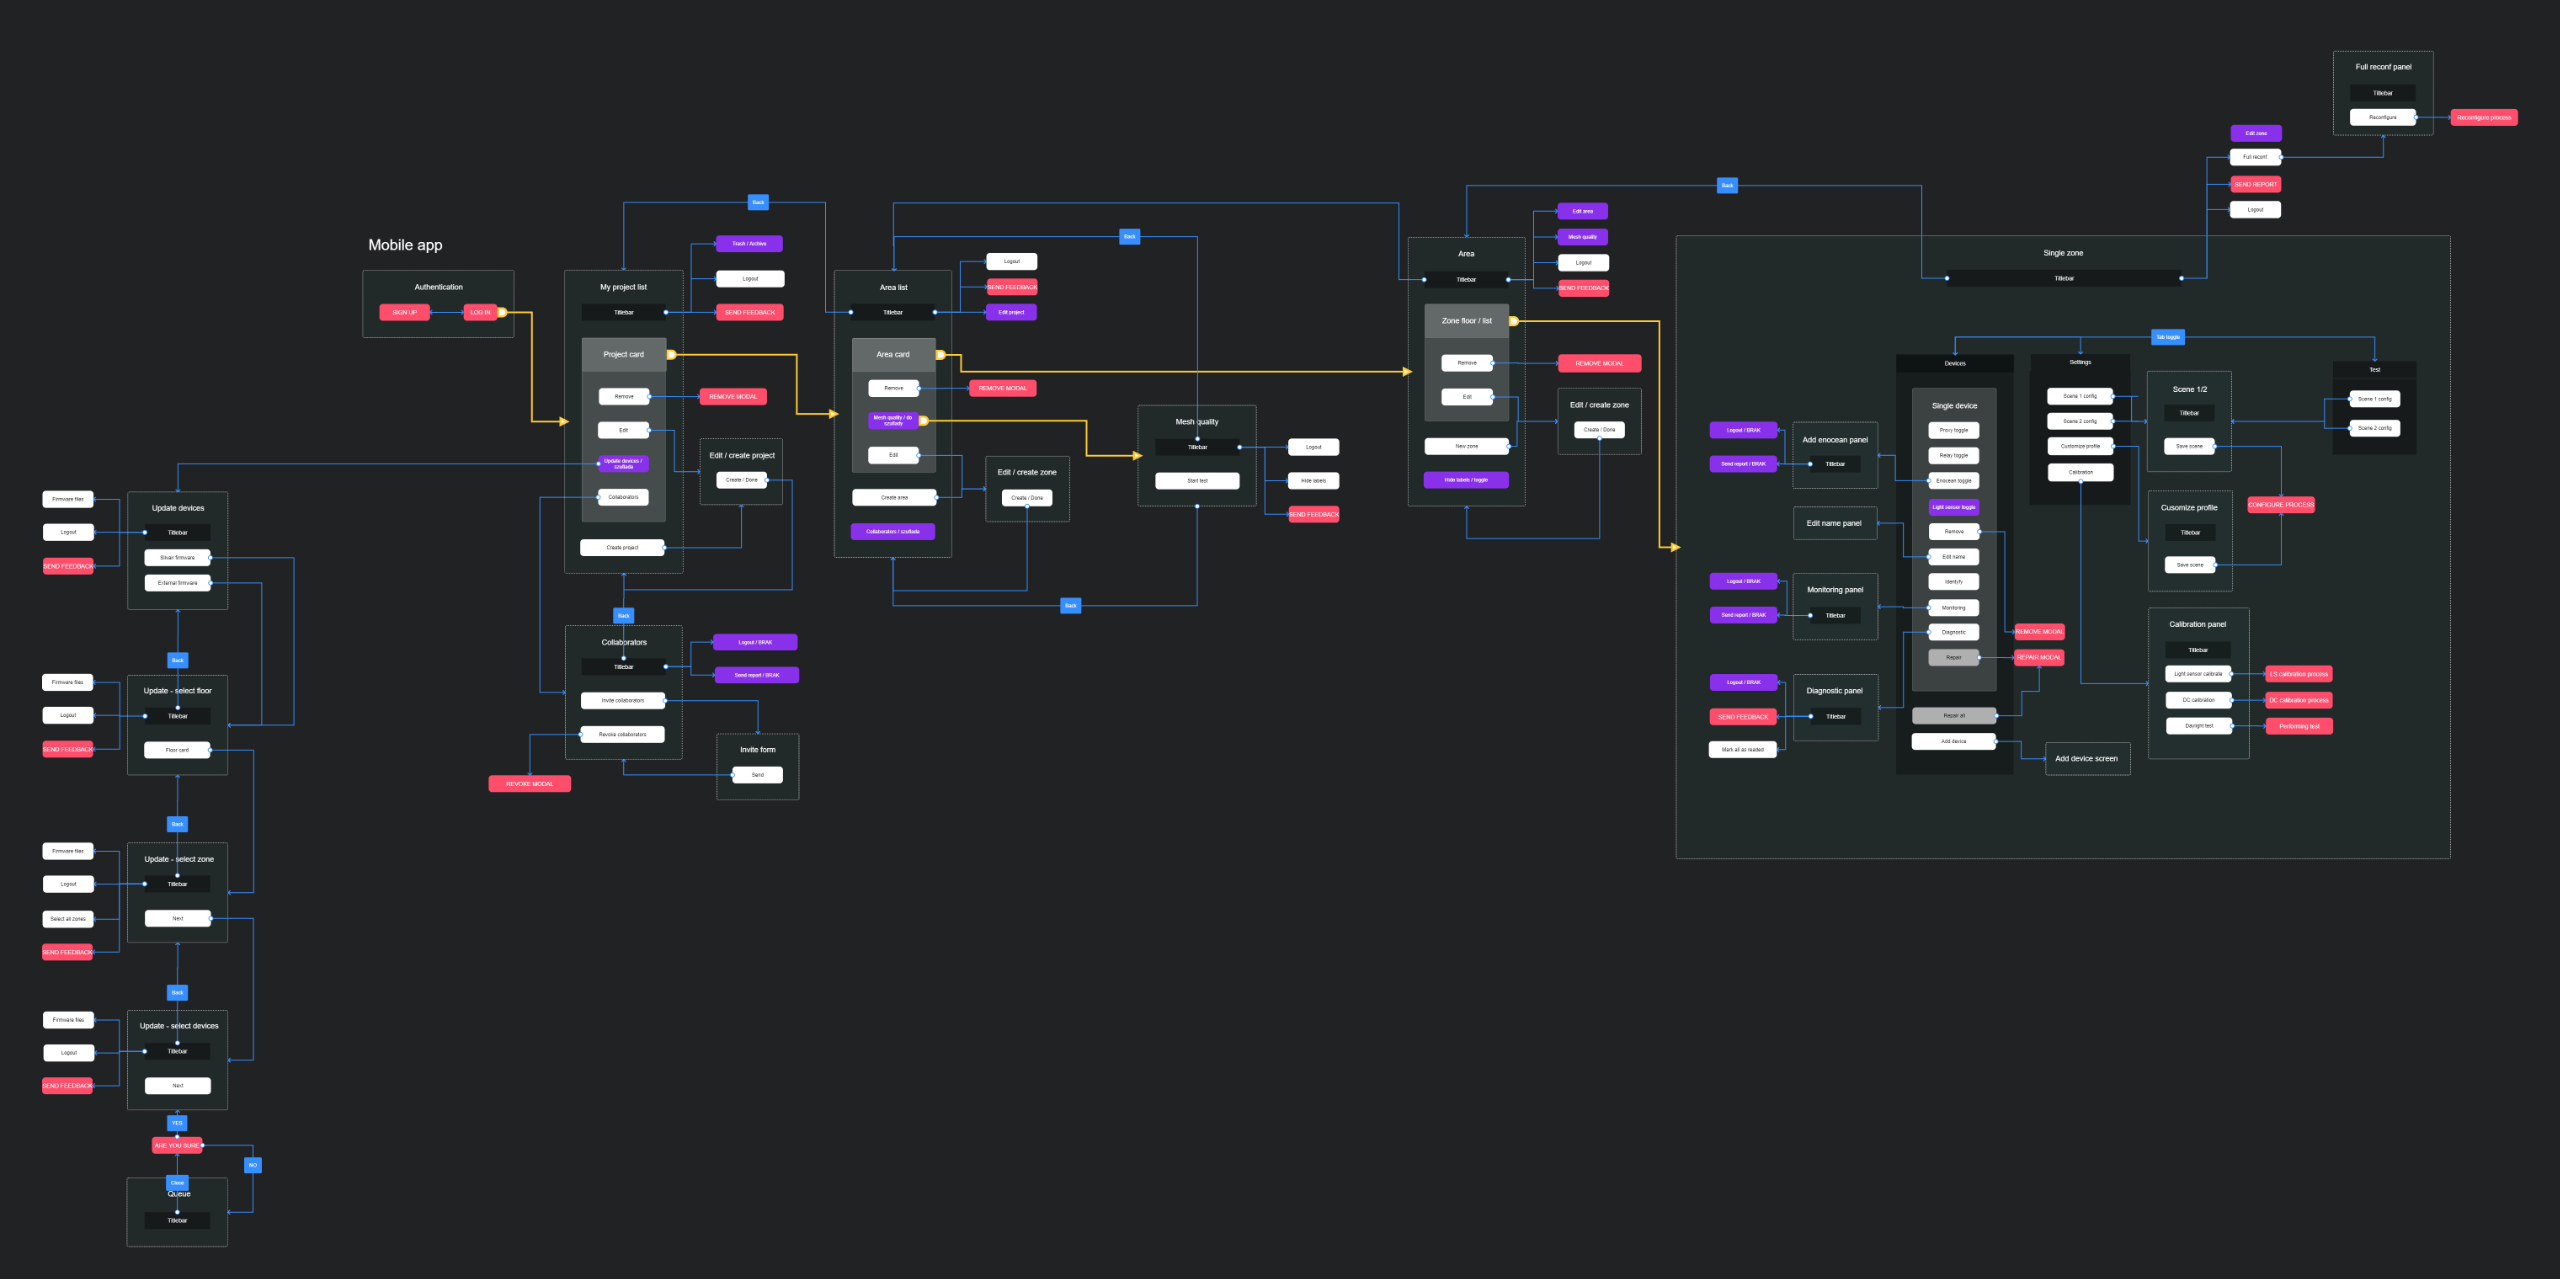Click the Edit name node in Single device
The image size is (2560, 1279).
point(1954,557)
